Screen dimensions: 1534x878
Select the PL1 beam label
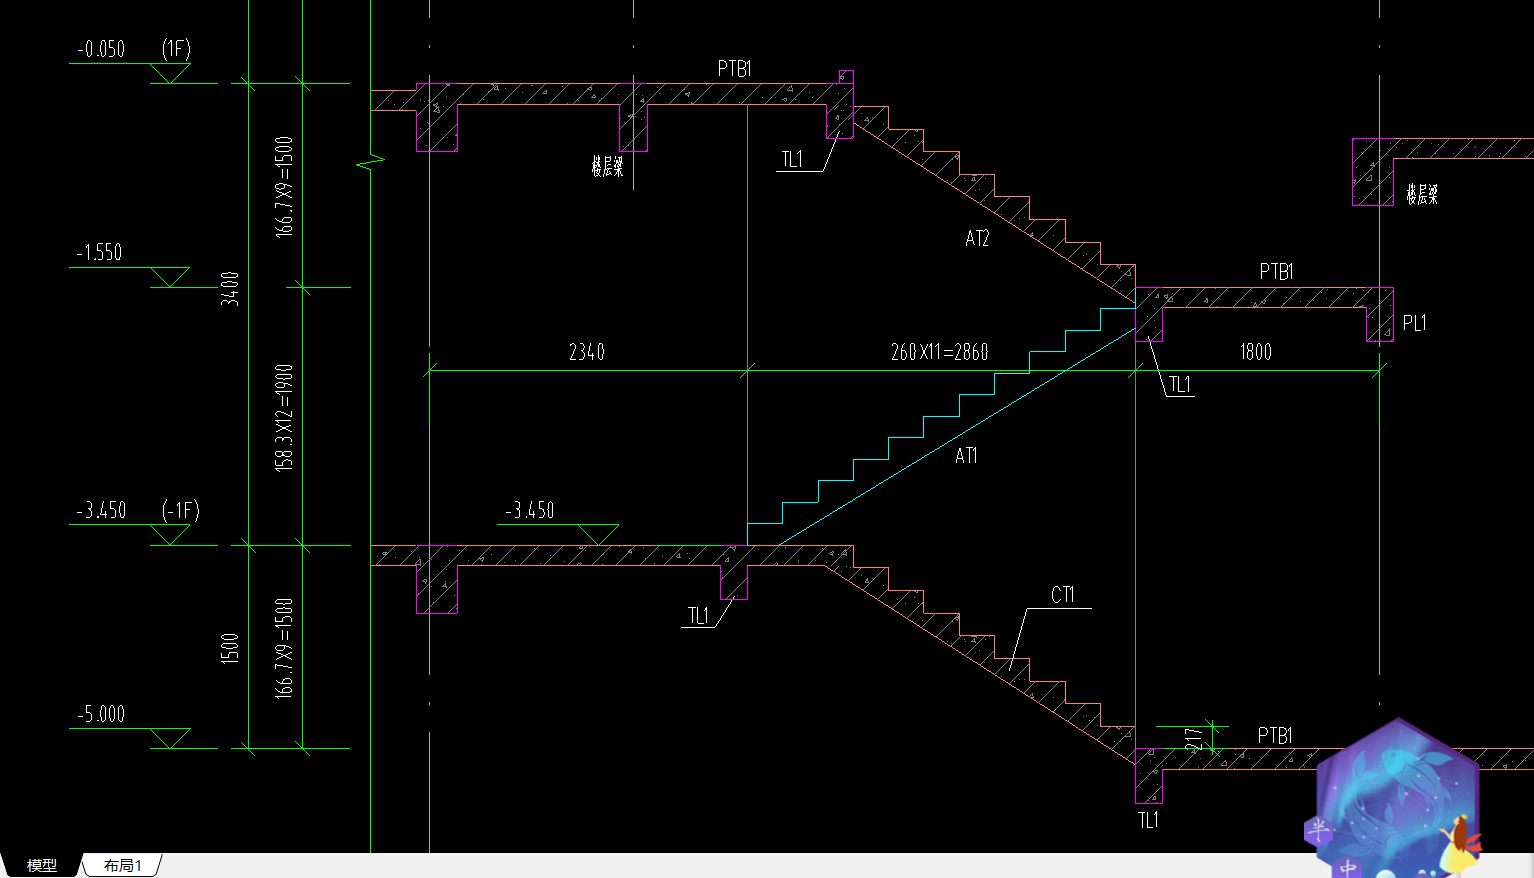1414,323
